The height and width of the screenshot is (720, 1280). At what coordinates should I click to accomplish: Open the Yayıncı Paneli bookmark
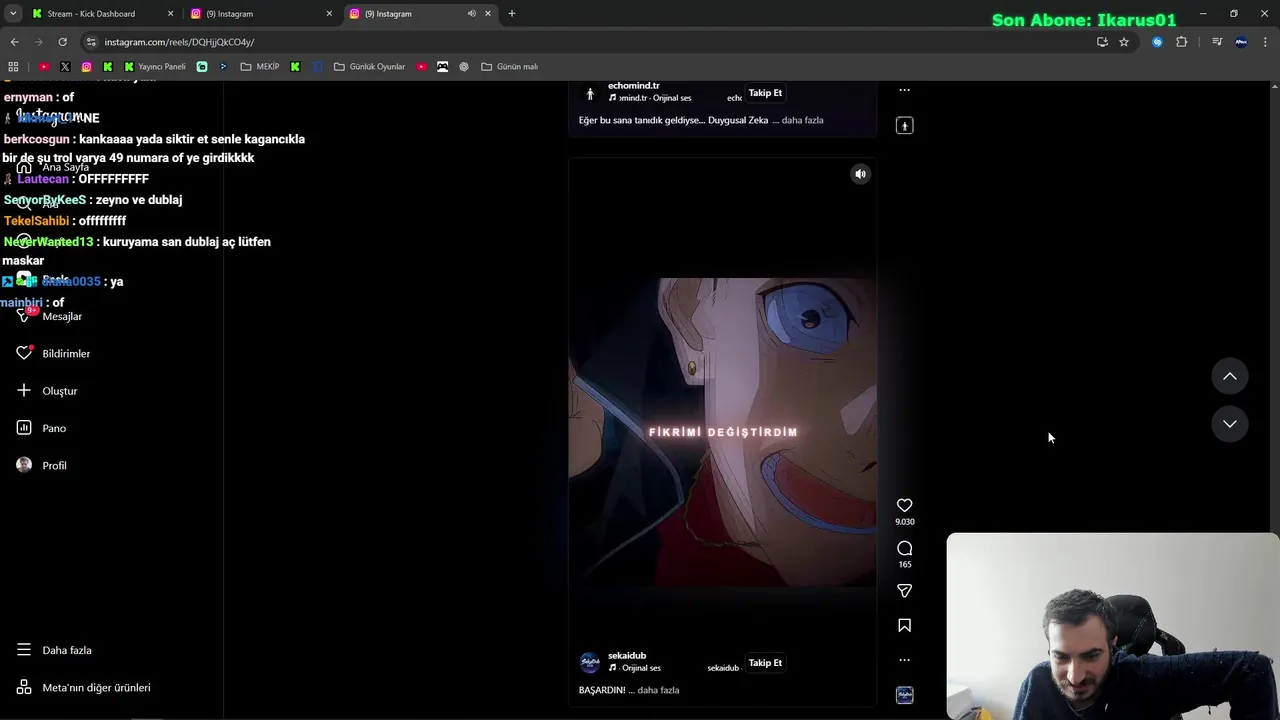(155, 67)
